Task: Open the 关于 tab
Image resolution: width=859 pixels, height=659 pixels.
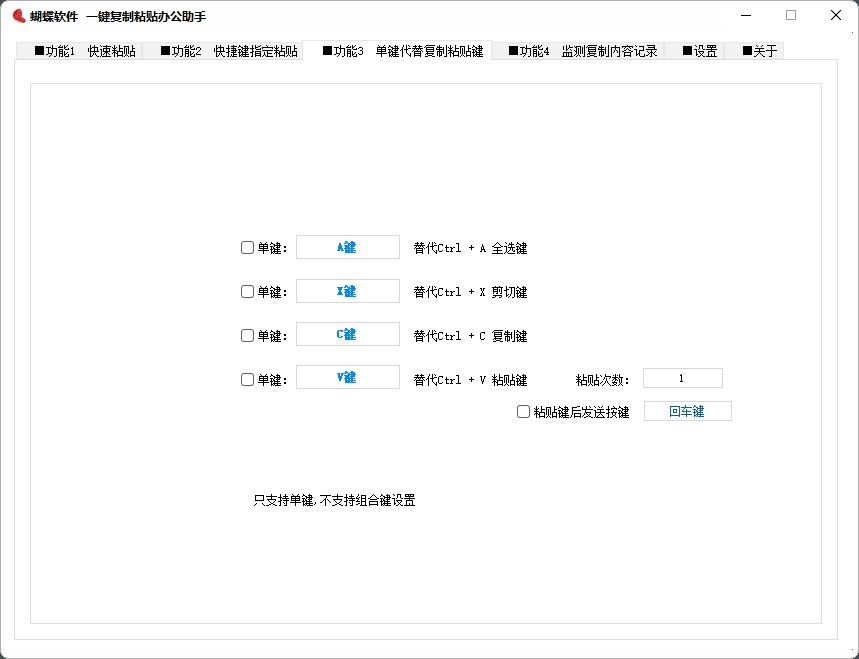Action: pyautogui.click(x=759, y=50)
